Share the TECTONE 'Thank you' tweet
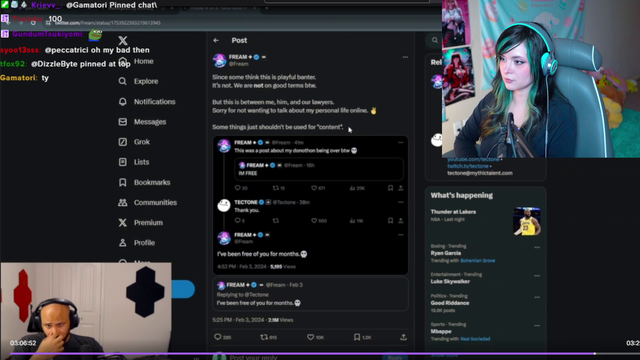 click(401, 220)
